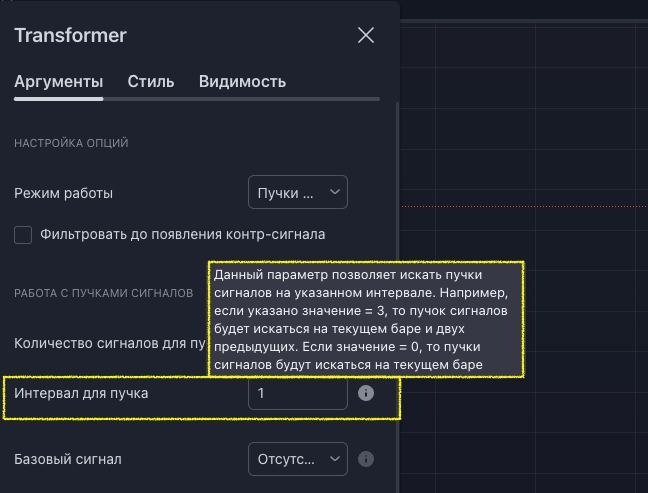648x493 pixels.
Task: Click the Интервал для пучка label
Action: [x=81, y=393]
